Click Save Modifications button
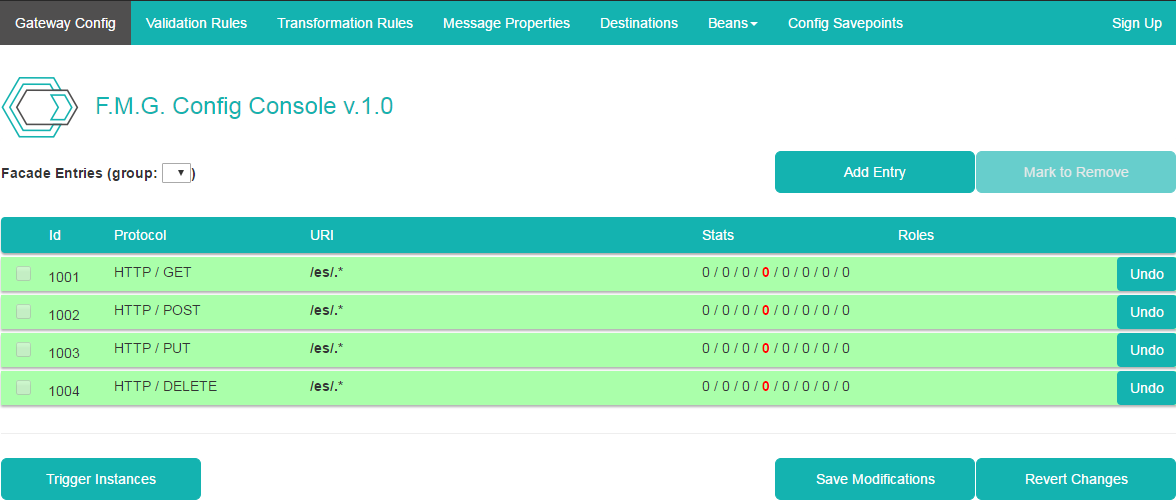Screen dimensions: 1176x501 (875, 479)
